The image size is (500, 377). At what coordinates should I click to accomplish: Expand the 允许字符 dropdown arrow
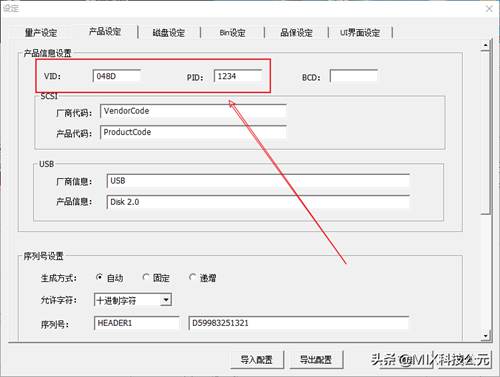click(166, 300)
